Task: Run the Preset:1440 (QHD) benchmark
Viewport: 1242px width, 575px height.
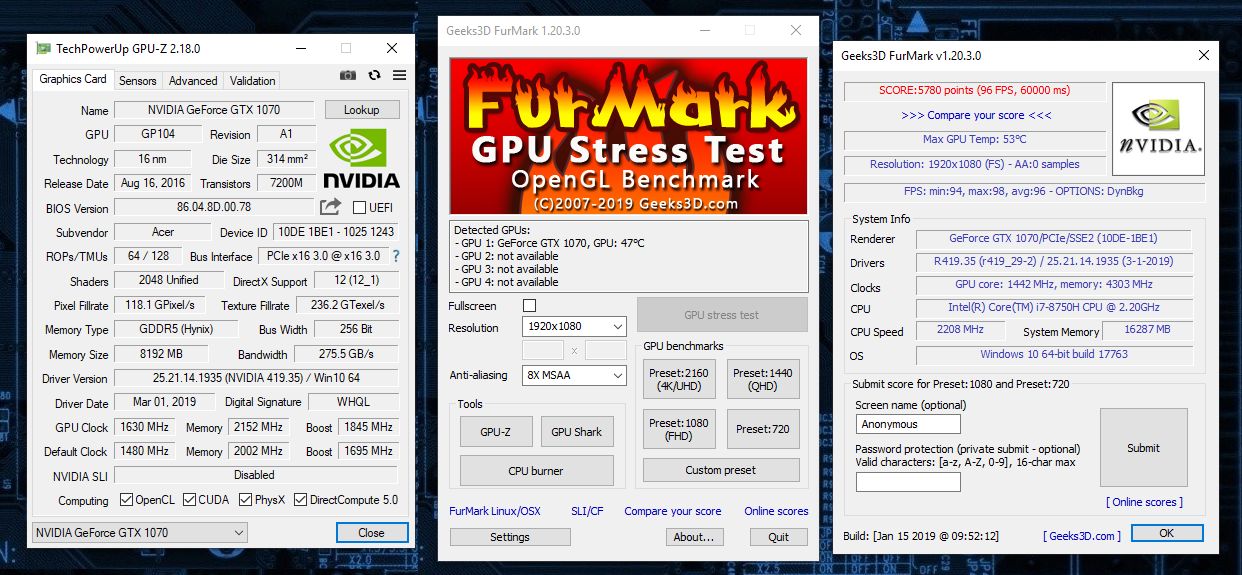Action: [763, 380]
